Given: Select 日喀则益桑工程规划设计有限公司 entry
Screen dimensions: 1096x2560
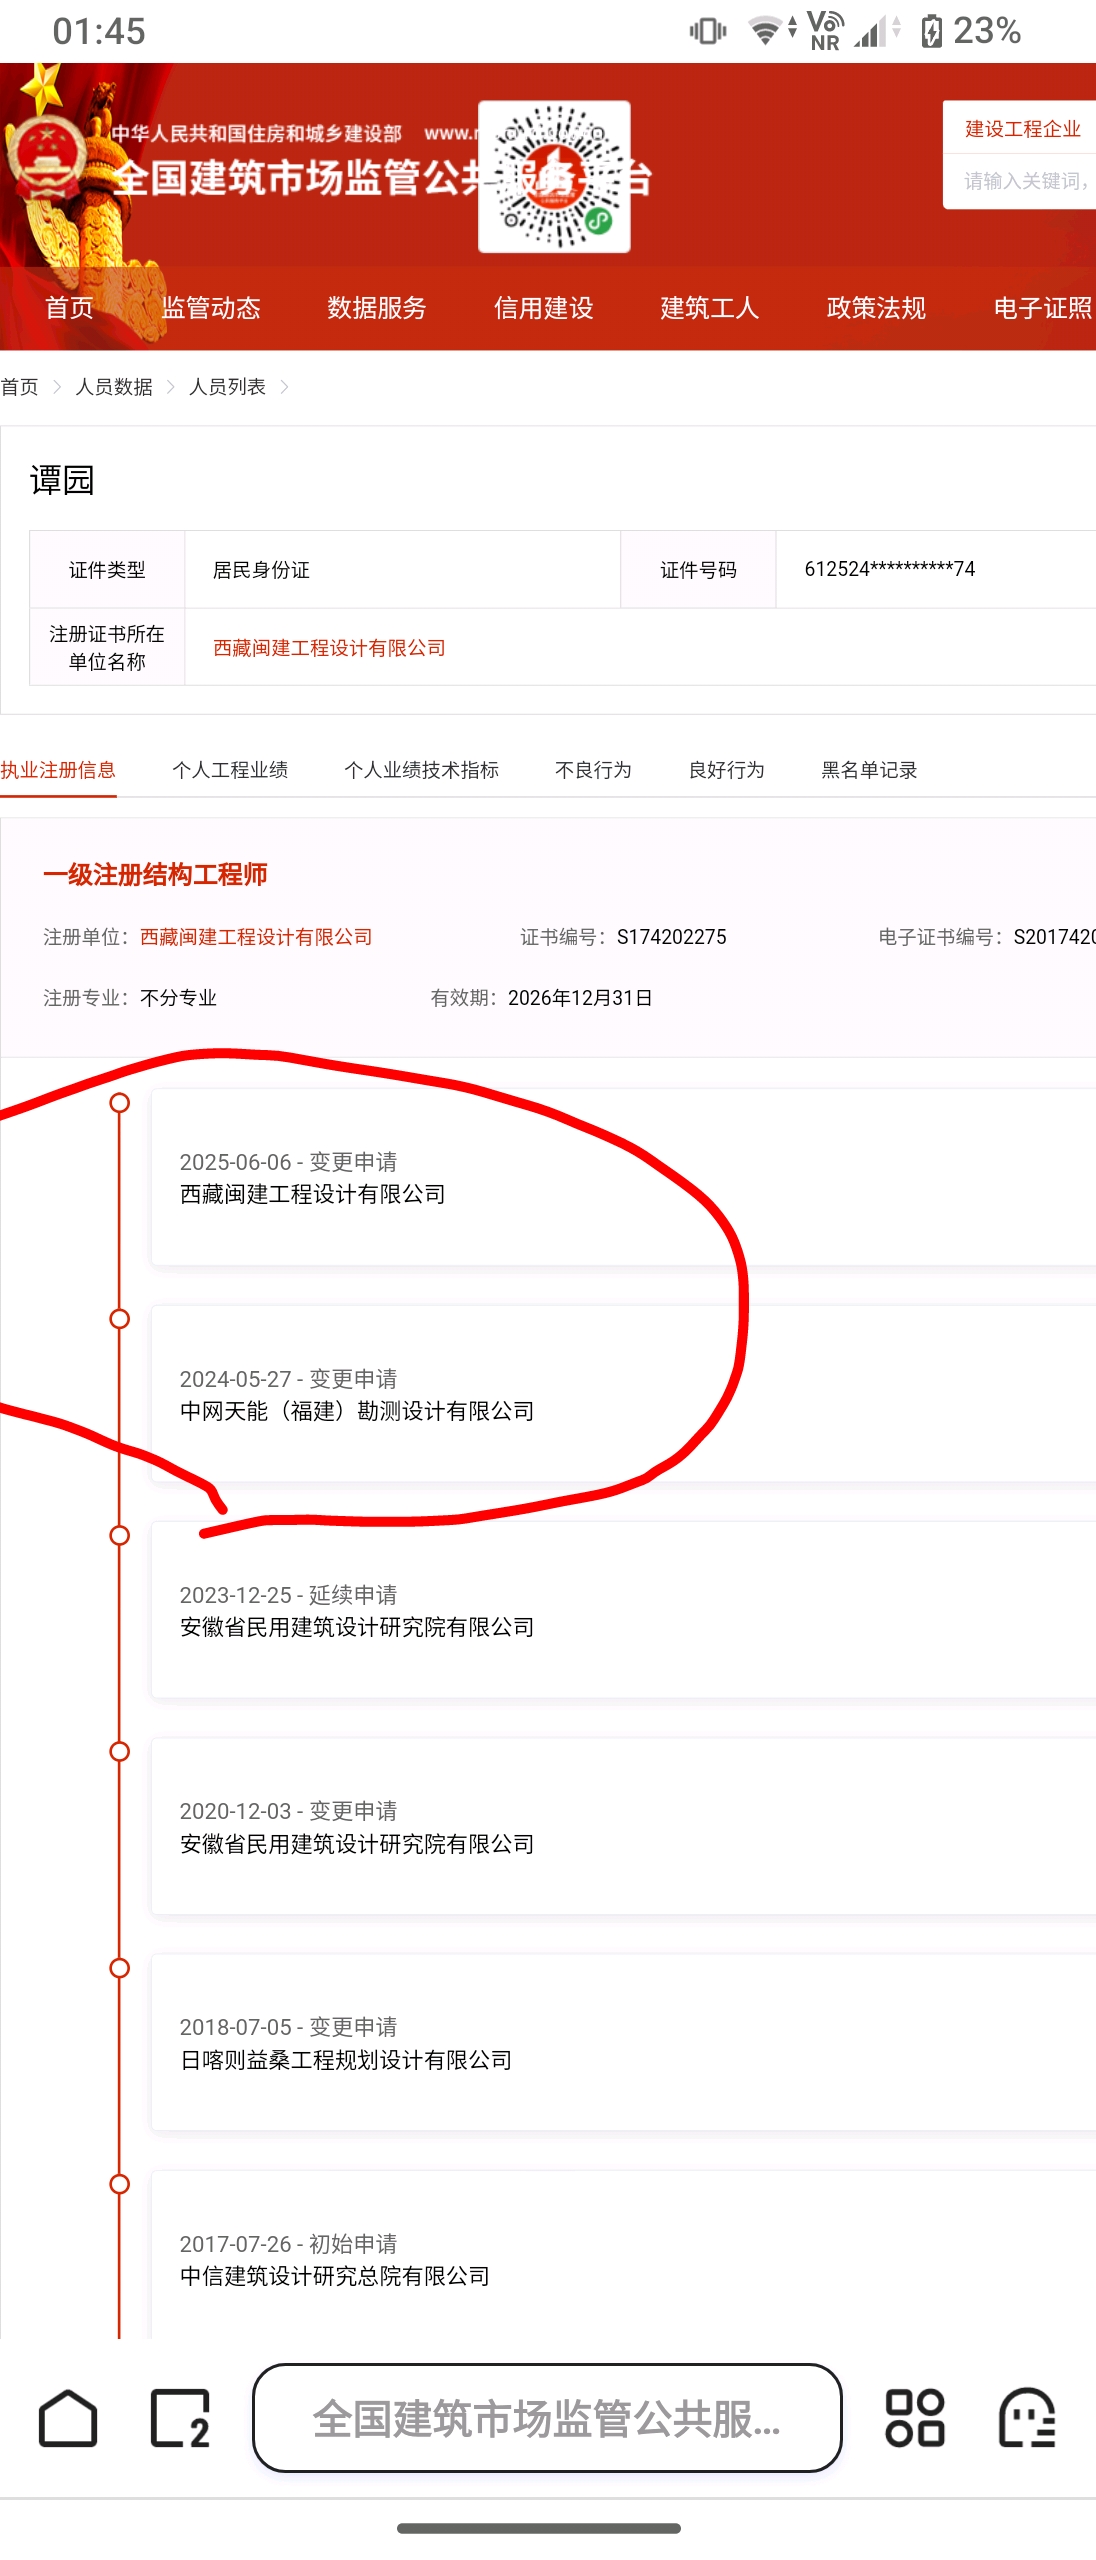Looking at the screenshot, I should click(x=346, y=2060).
